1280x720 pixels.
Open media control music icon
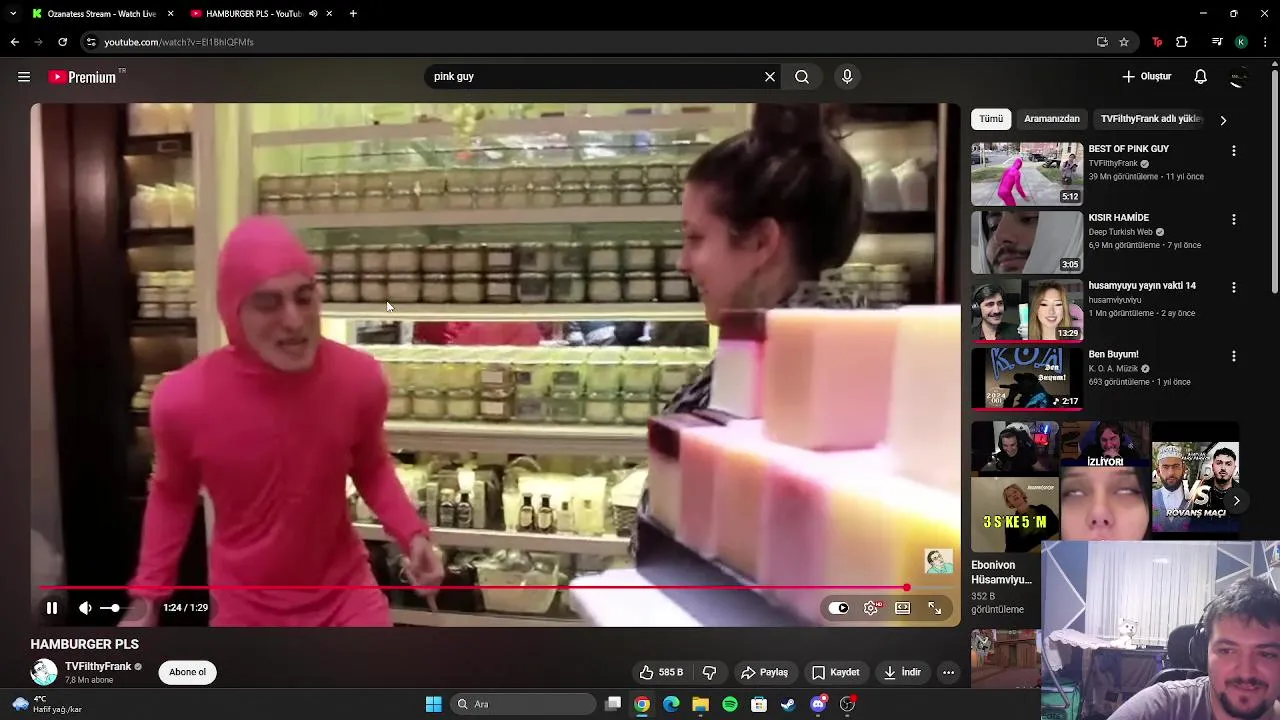(x=1217, y=42)
